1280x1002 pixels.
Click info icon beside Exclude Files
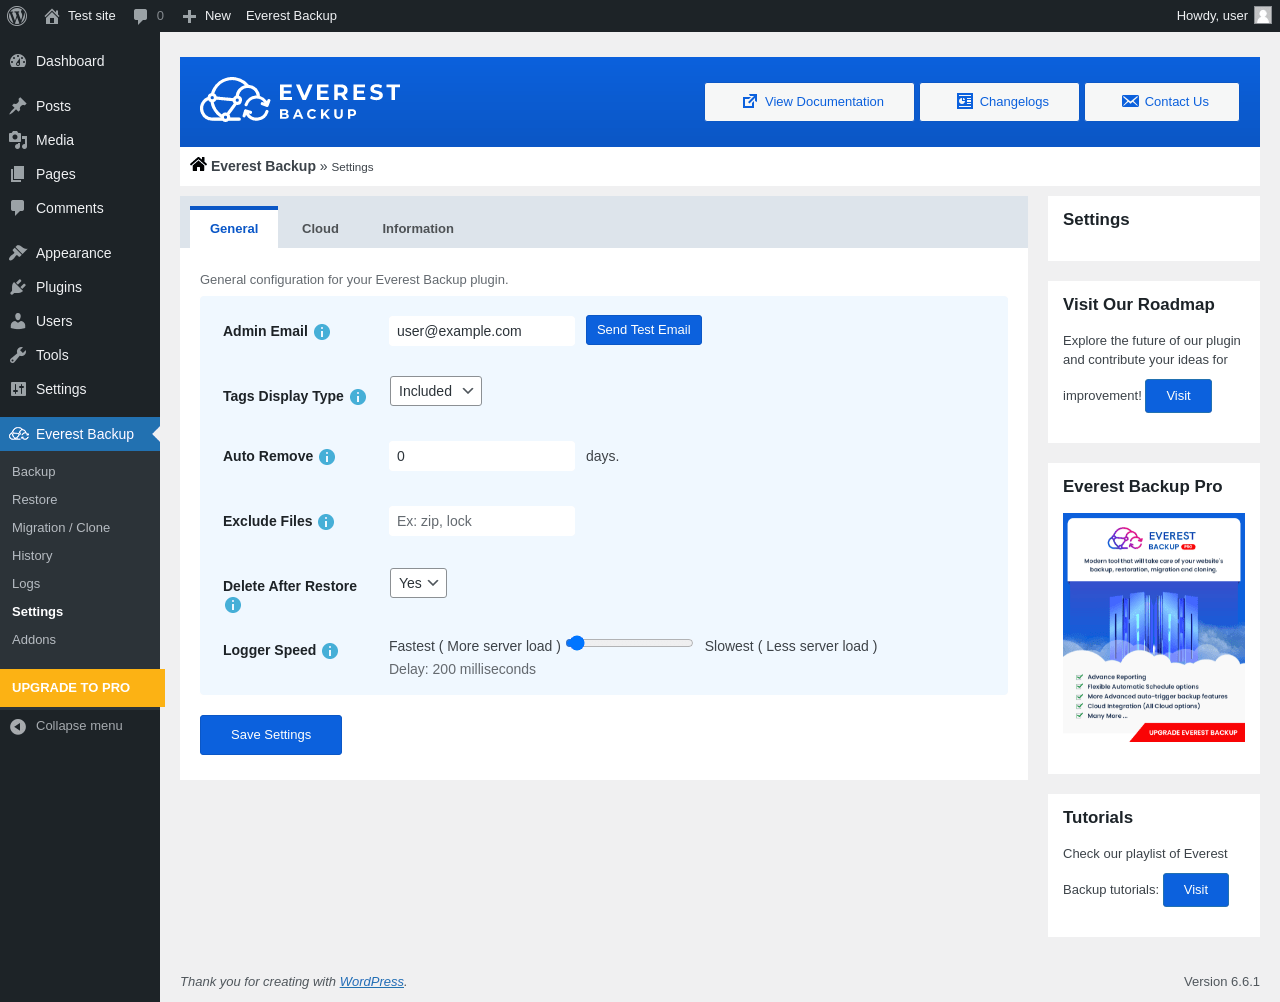pyautogui.click(x=326, y=522)
